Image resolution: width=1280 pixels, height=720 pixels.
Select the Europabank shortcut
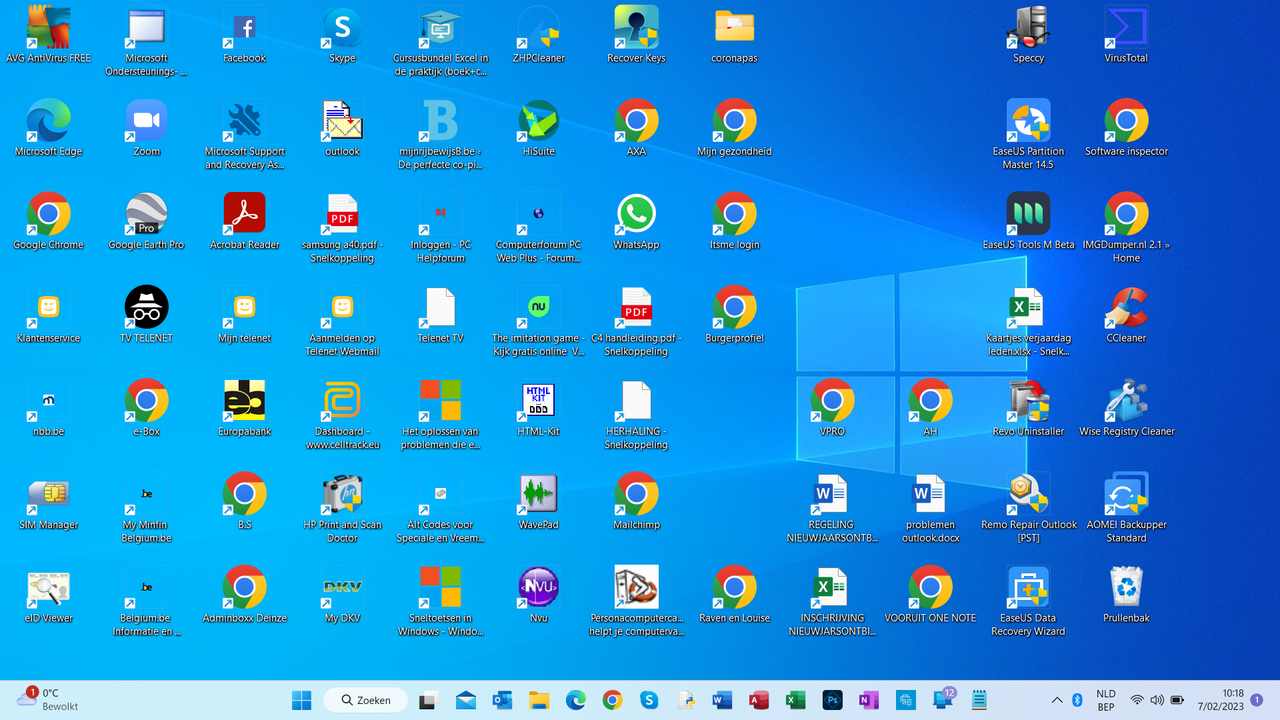244,408
